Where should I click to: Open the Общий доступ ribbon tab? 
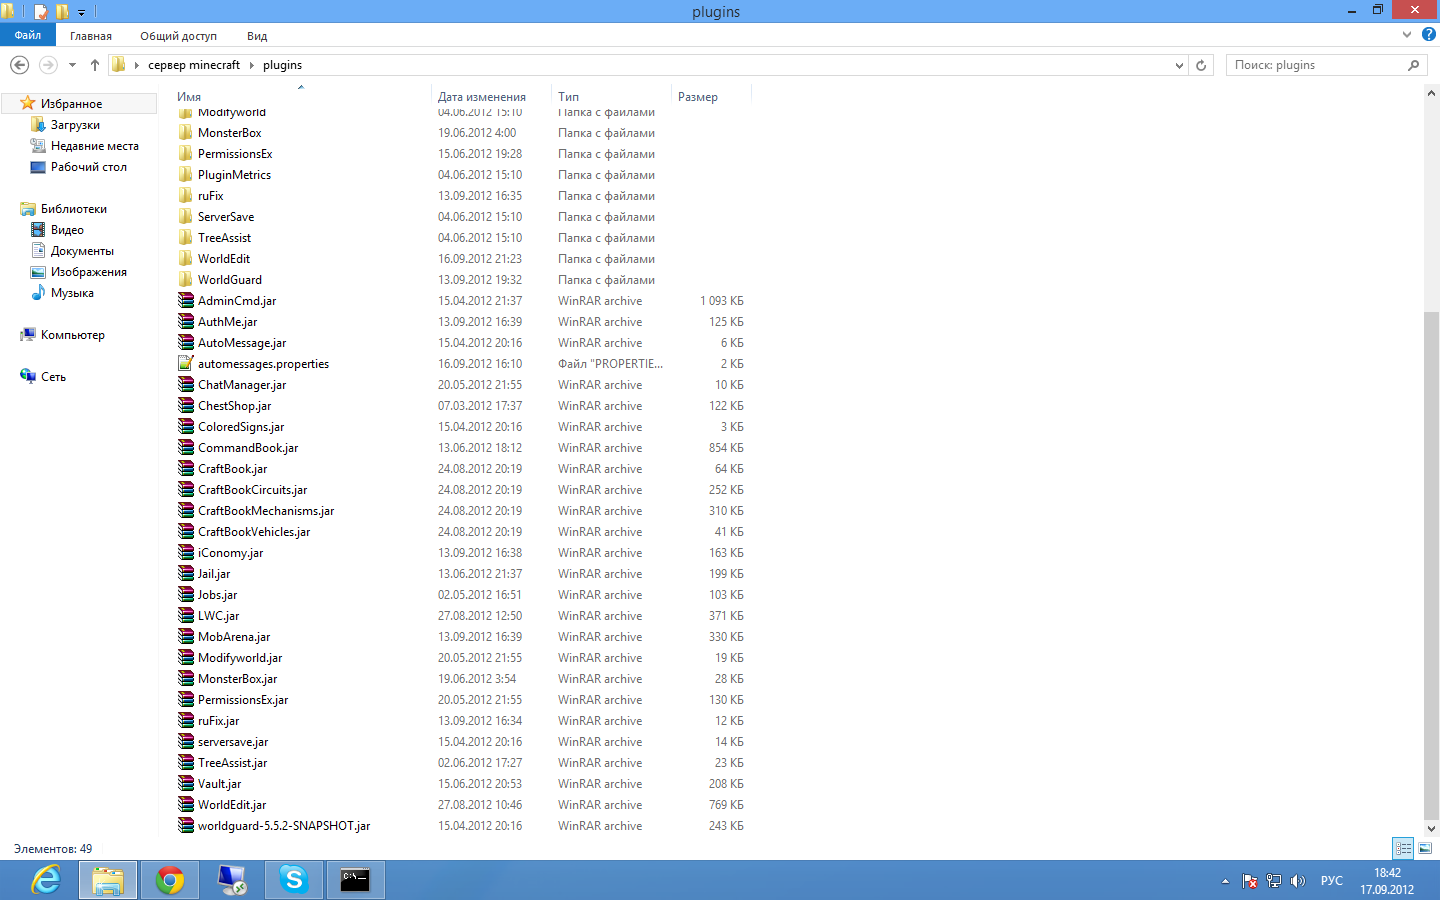click(178, 36)
